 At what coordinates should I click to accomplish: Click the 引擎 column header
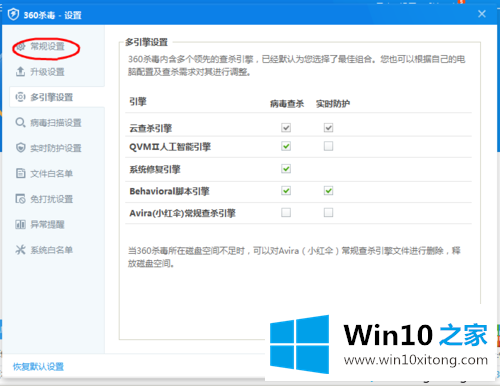138,101
